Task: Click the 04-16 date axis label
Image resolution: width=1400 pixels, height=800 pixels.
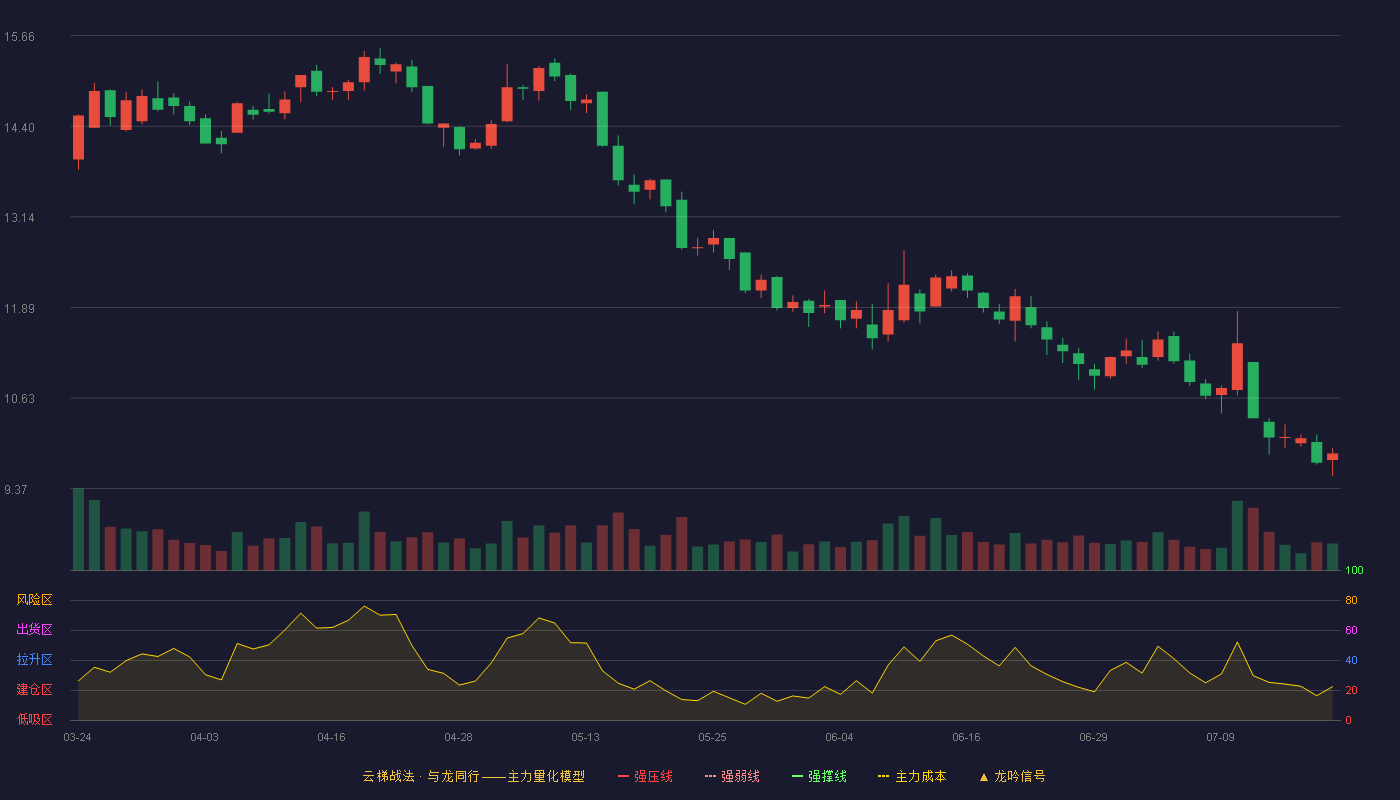Action: pyautogui.click(x=331, y=737)
